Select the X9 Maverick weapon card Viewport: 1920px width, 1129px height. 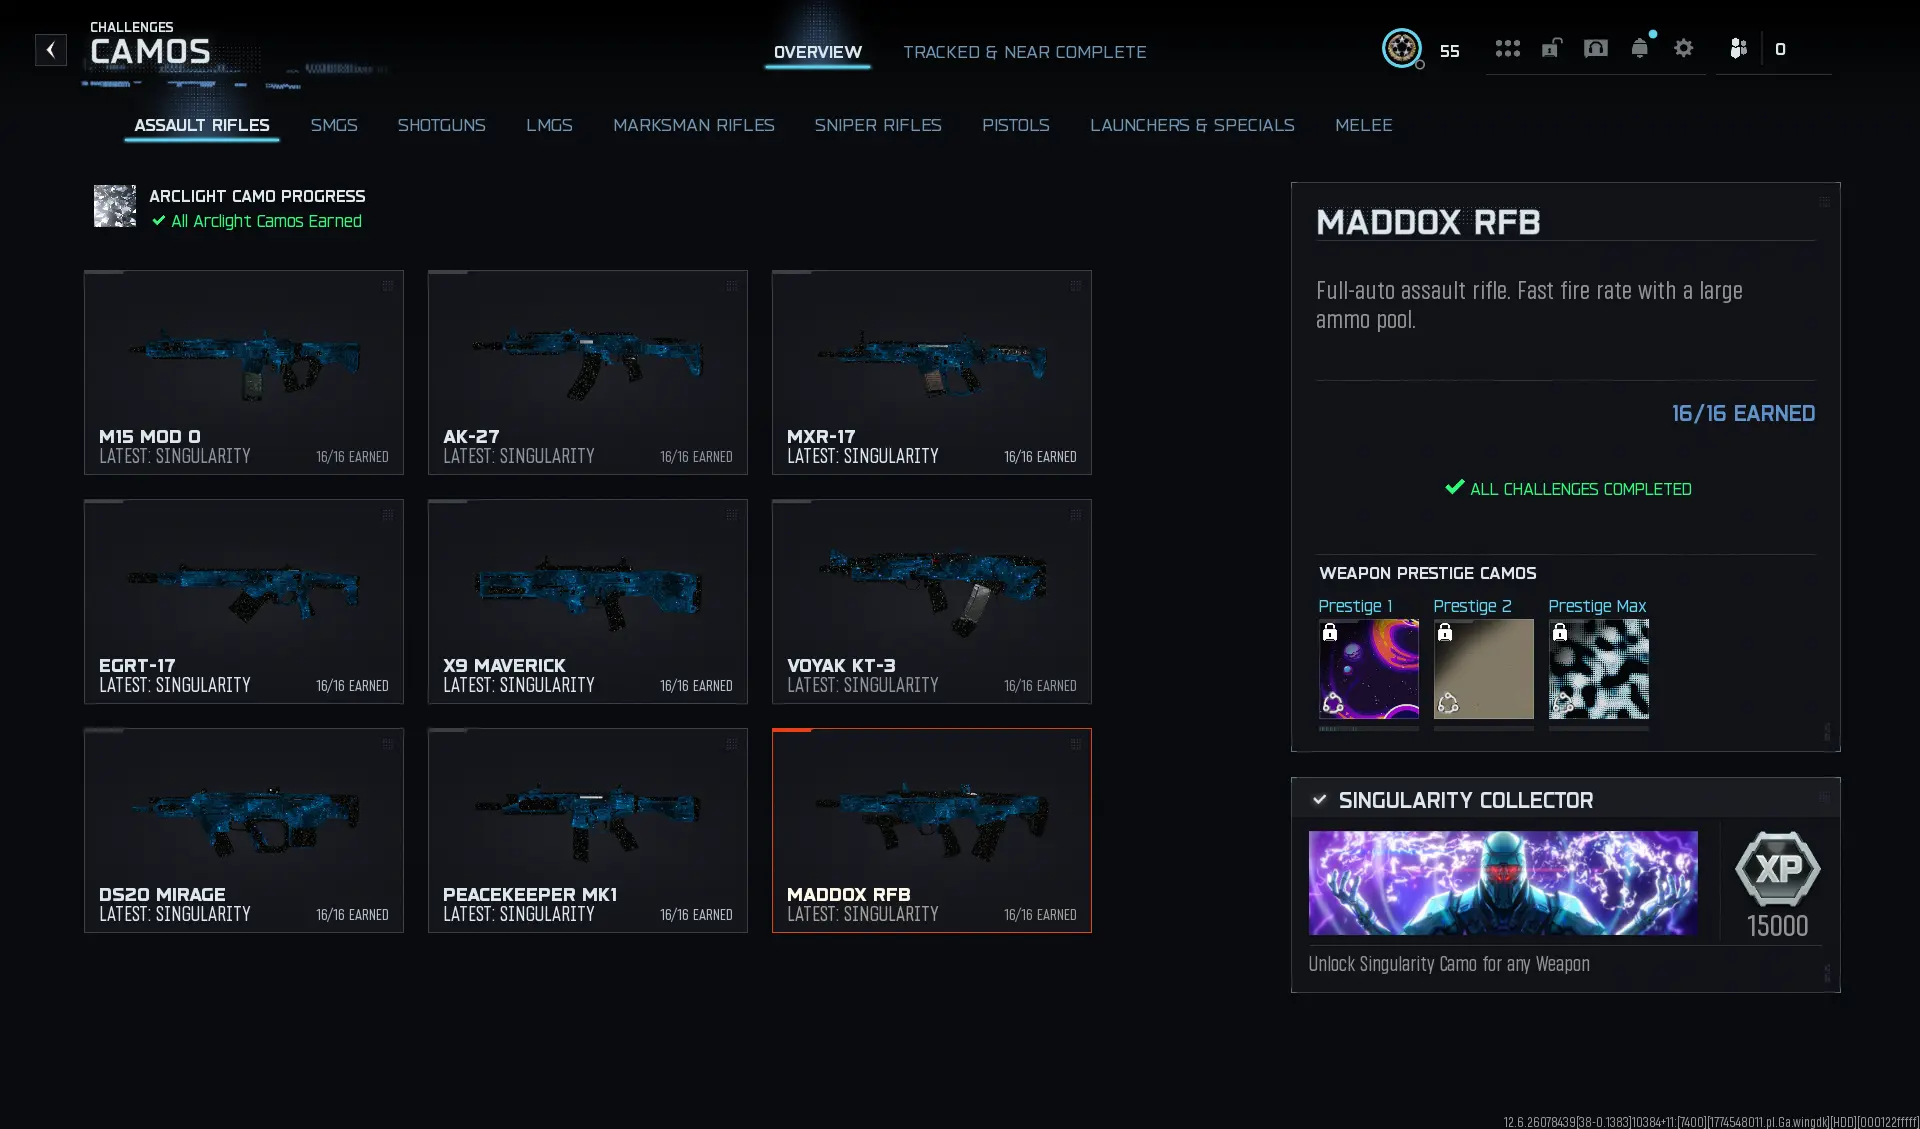pos(588,601)
